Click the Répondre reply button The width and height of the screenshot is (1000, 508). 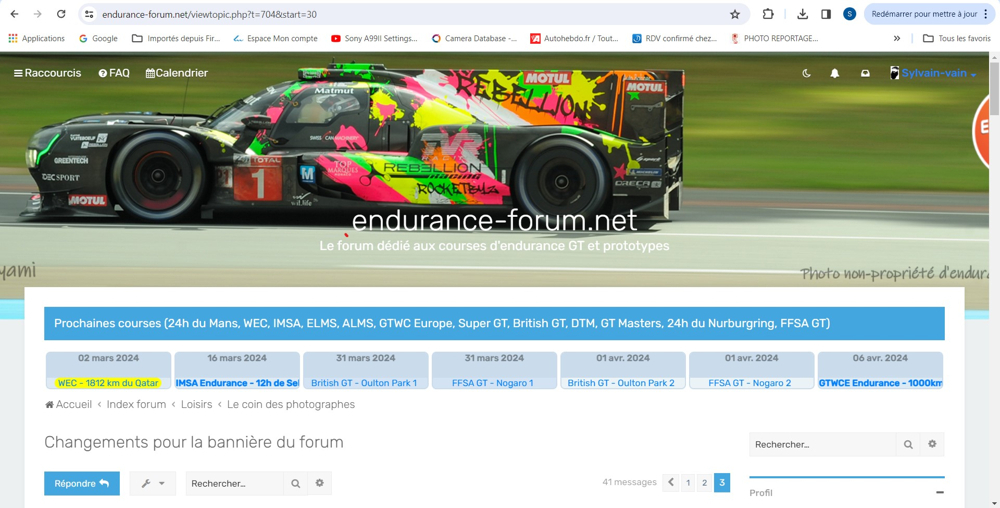pos(82,484)
